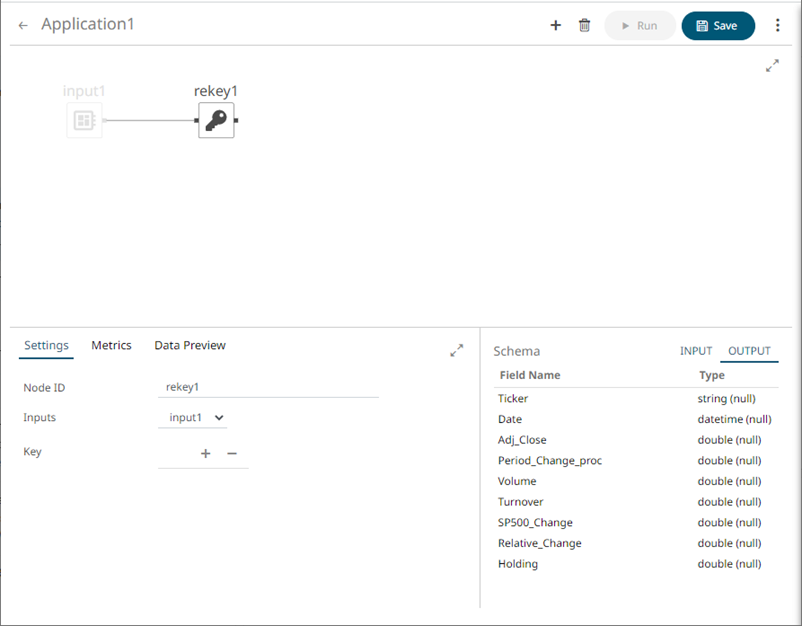Expand the Settings panel using expand icon
The width and height of the screenshot is (802, 626).
(457, 351)
